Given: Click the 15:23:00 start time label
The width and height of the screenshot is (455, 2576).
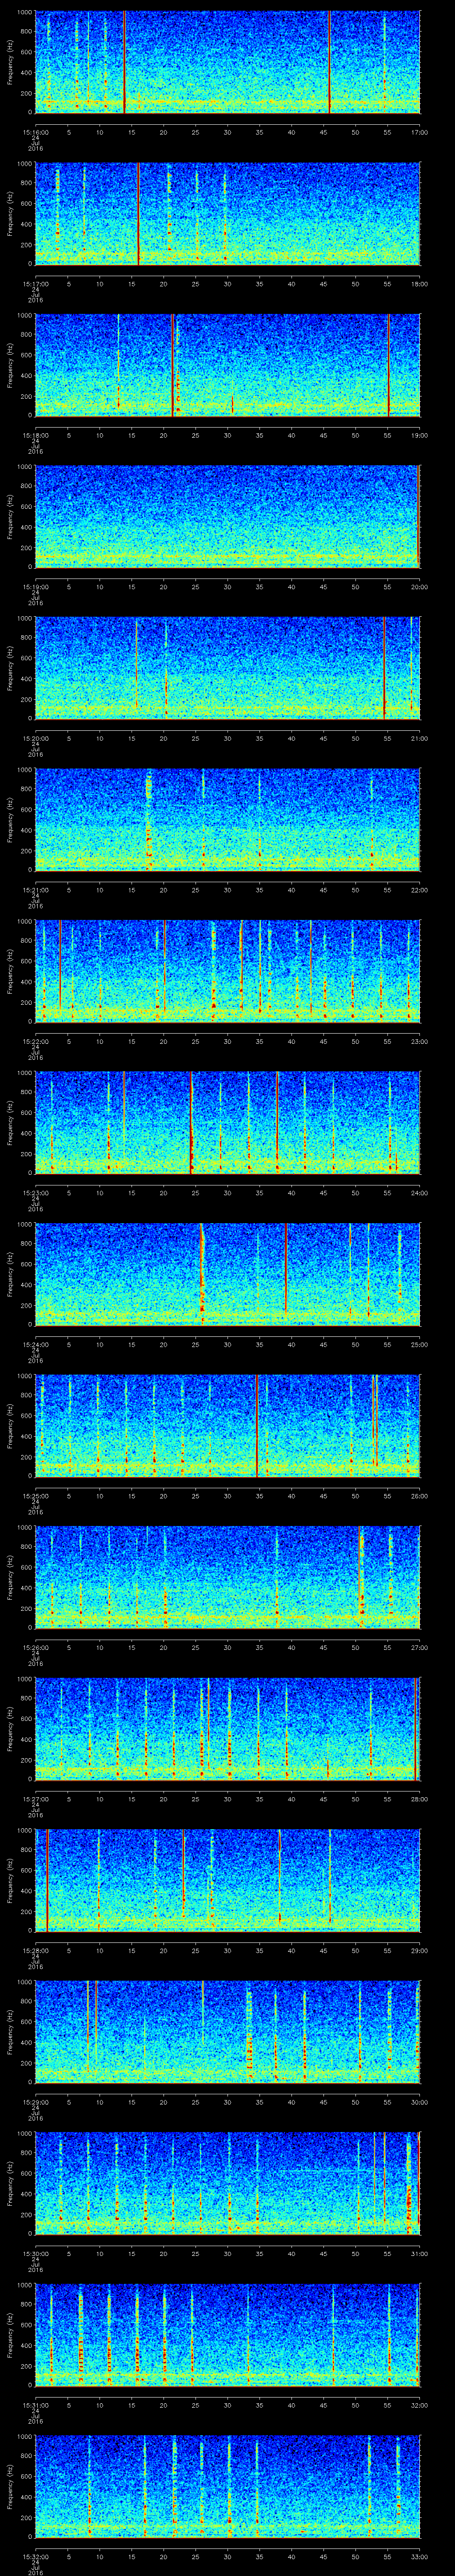Looking at the screenshot, I should [x=36, y=1193].
